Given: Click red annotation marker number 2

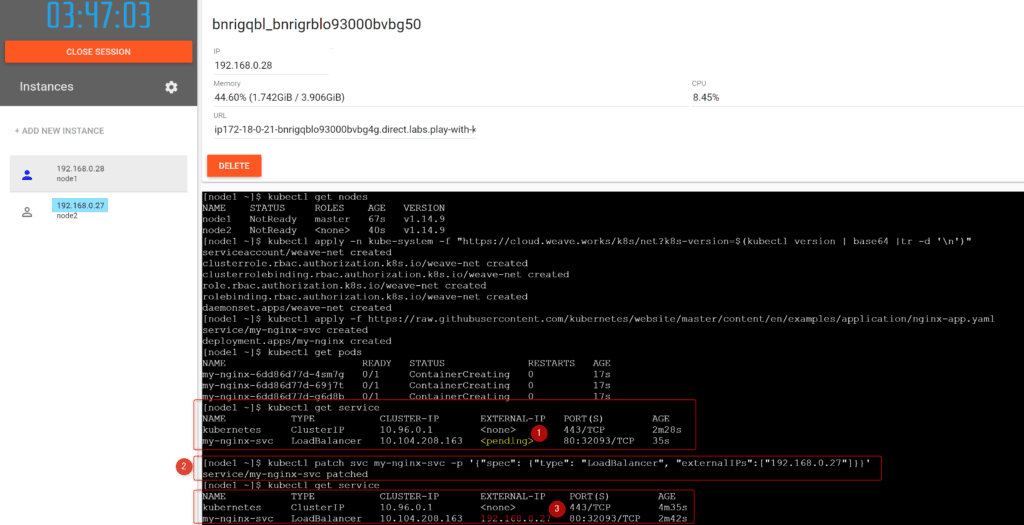Looking at the screenshot, I should click(x=183, y=466).
